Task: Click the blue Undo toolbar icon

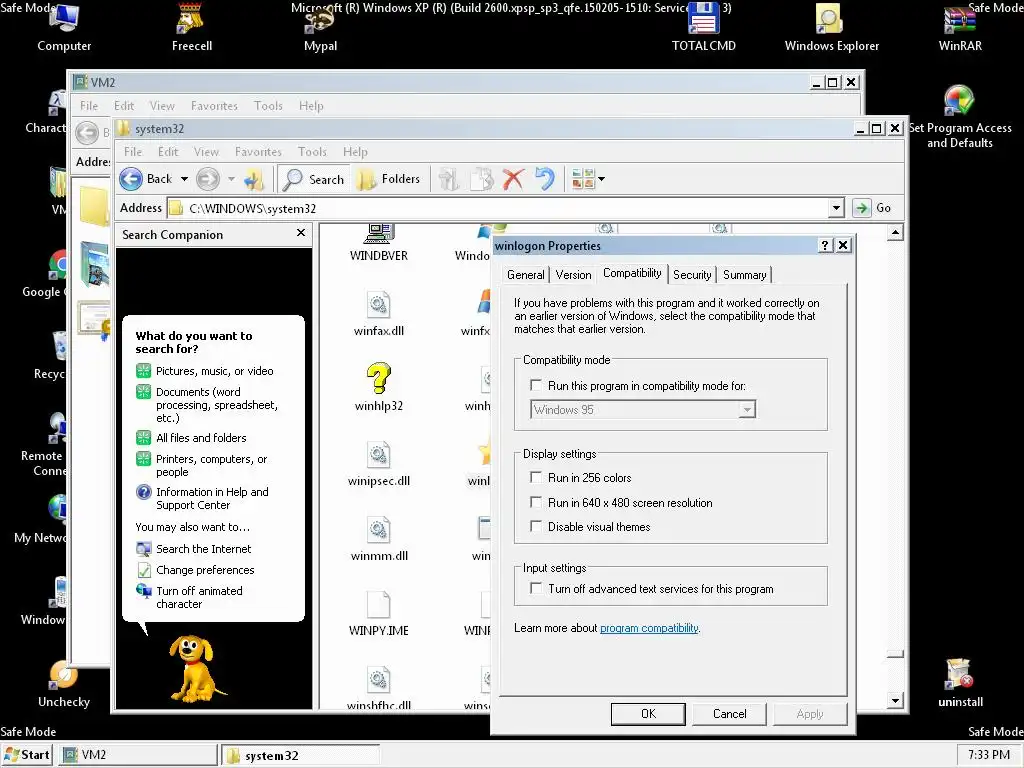Action: [x=544, y=179]
